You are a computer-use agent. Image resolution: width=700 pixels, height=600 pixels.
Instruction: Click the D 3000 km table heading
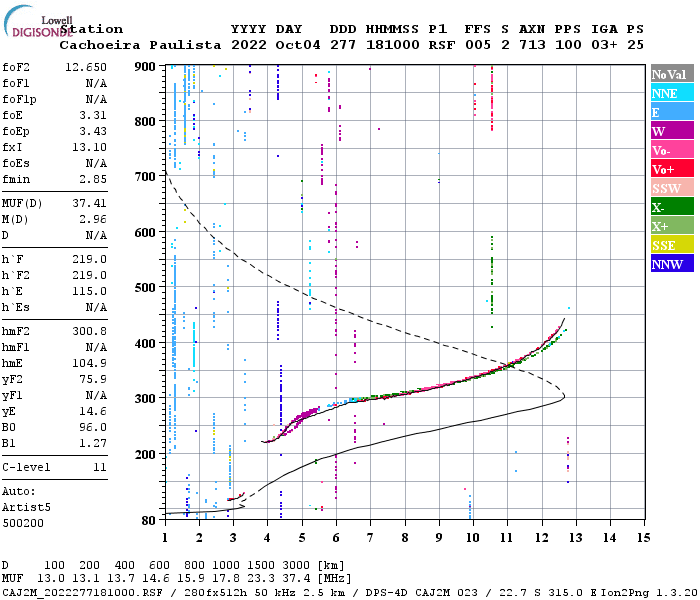tap(296, 566)
